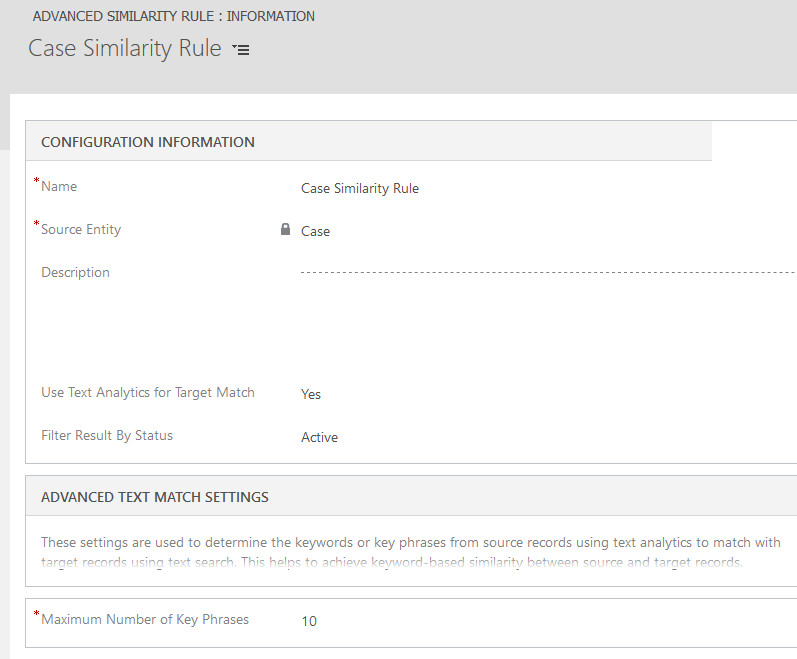797x659 pixels.
Task: Open the record menu icon beside Case Similarity Rule
Action: 241,49
